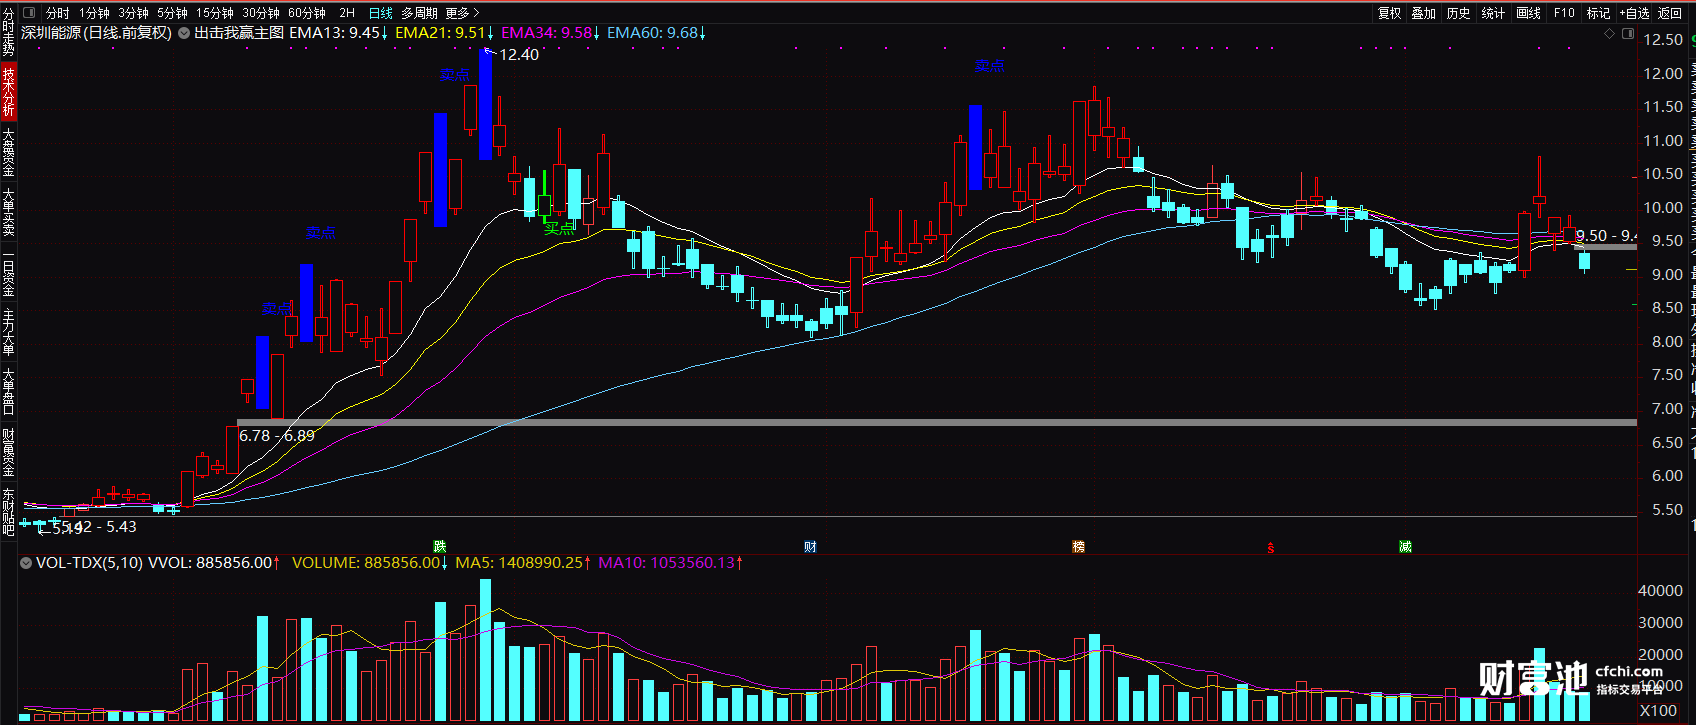Click the MA5: 1408990.25 volume value
This screenshot has height=725, width=1696.
point(523,563)
